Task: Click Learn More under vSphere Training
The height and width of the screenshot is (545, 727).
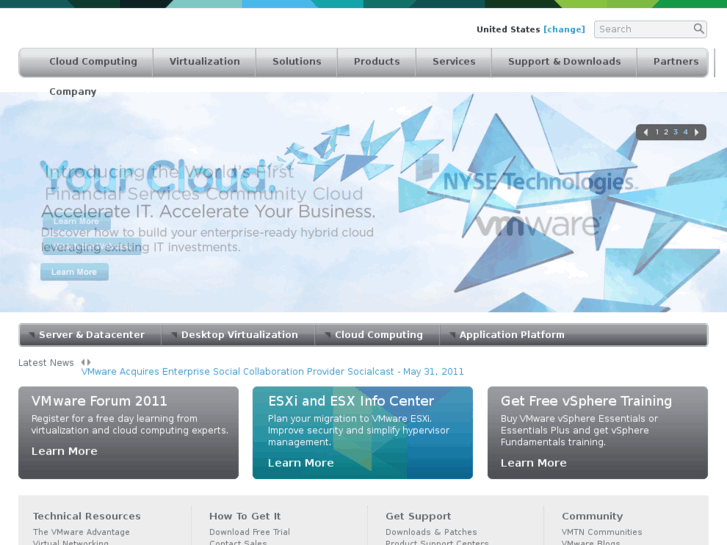Action: (534, 463)
